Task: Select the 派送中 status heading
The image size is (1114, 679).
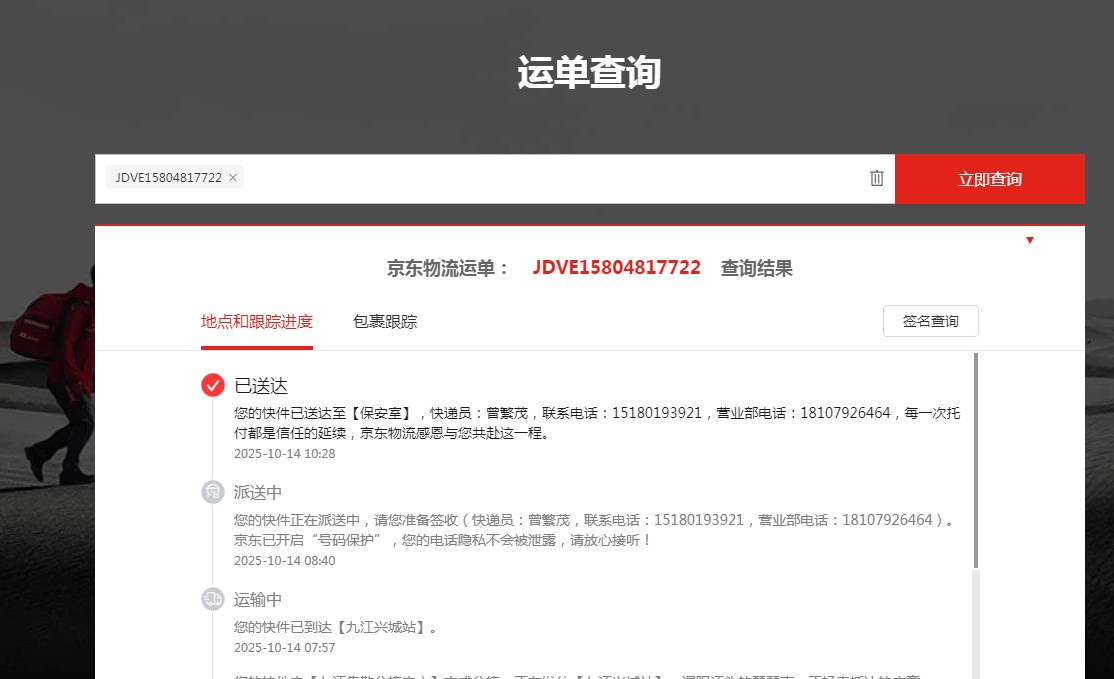Action: click(258, 492)
